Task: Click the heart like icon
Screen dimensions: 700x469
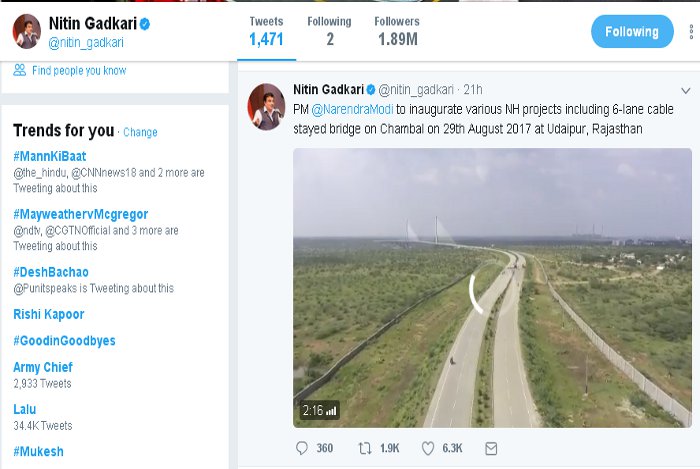Action: 428,448
